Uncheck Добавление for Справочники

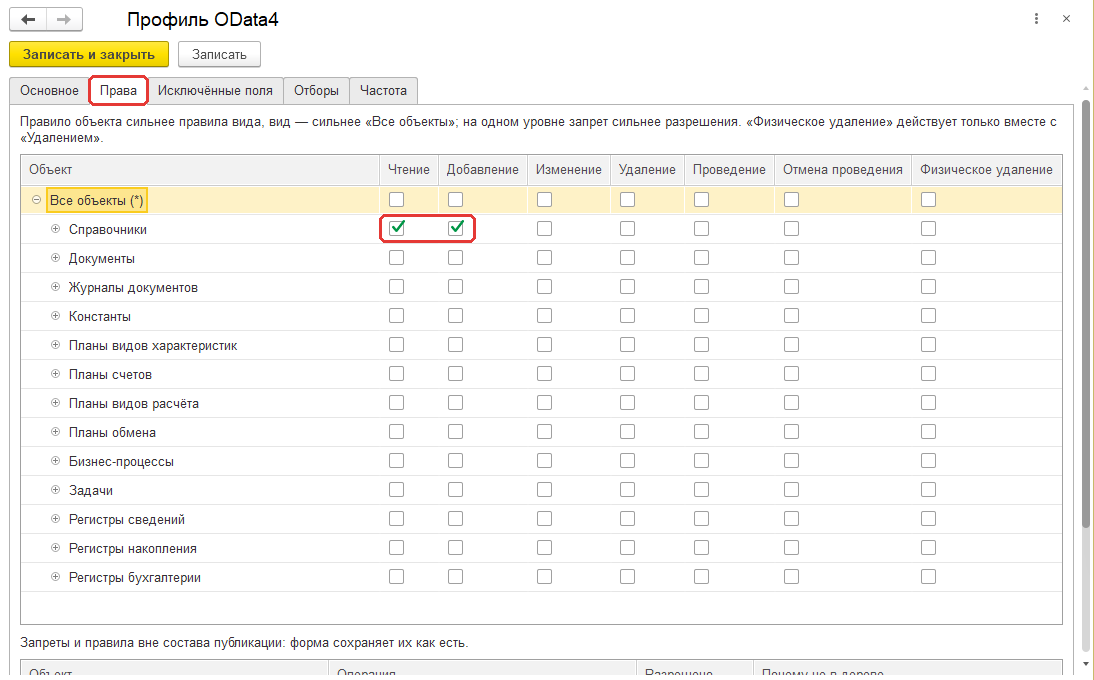(x=456, y=228)
